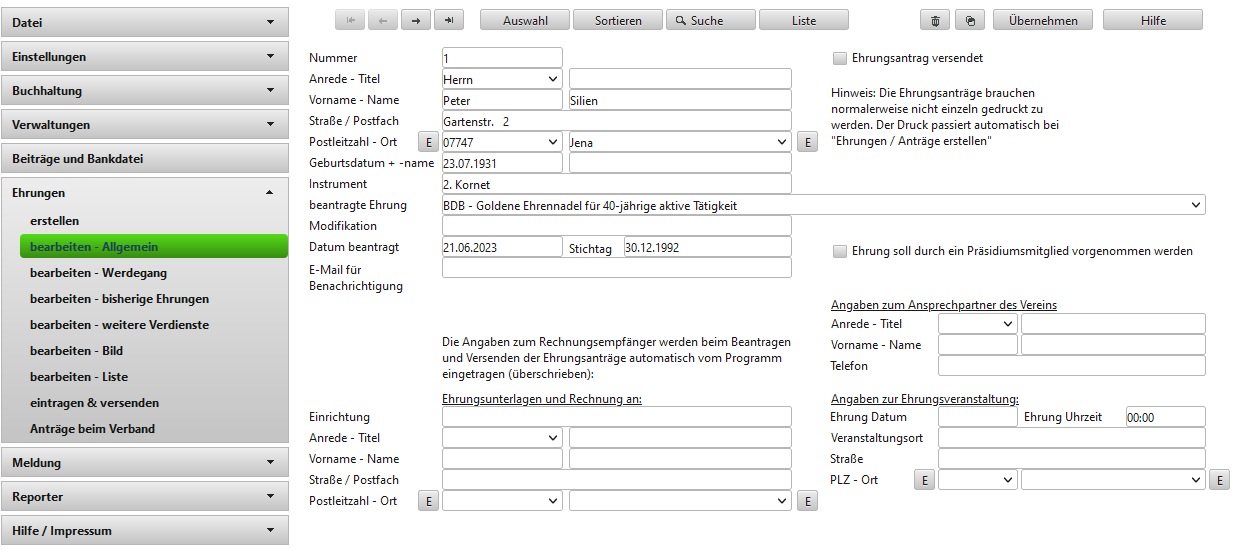
Task: Expand the Verwaltungen menu section
Action: coord(145,124)
